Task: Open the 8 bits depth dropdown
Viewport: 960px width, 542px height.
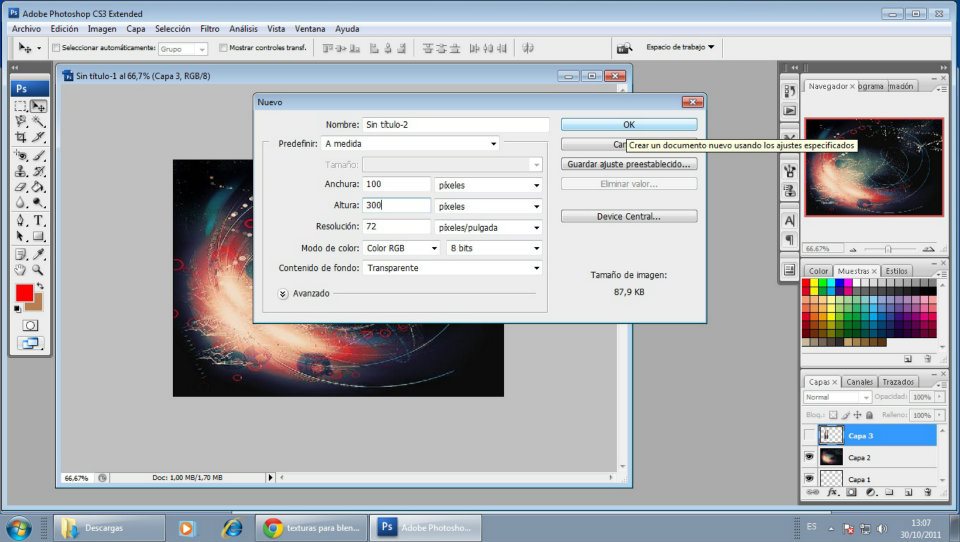Action: (494, 248)
